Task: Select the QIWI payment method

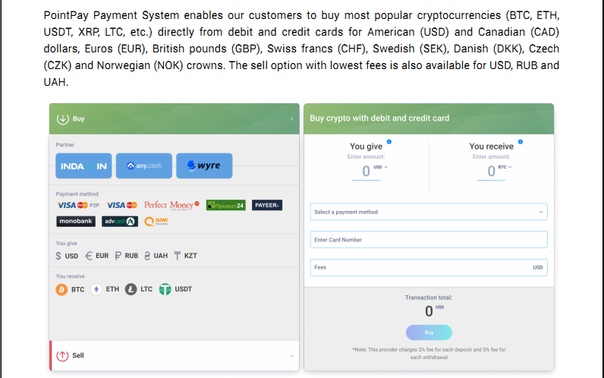Action: pos(156,221)
